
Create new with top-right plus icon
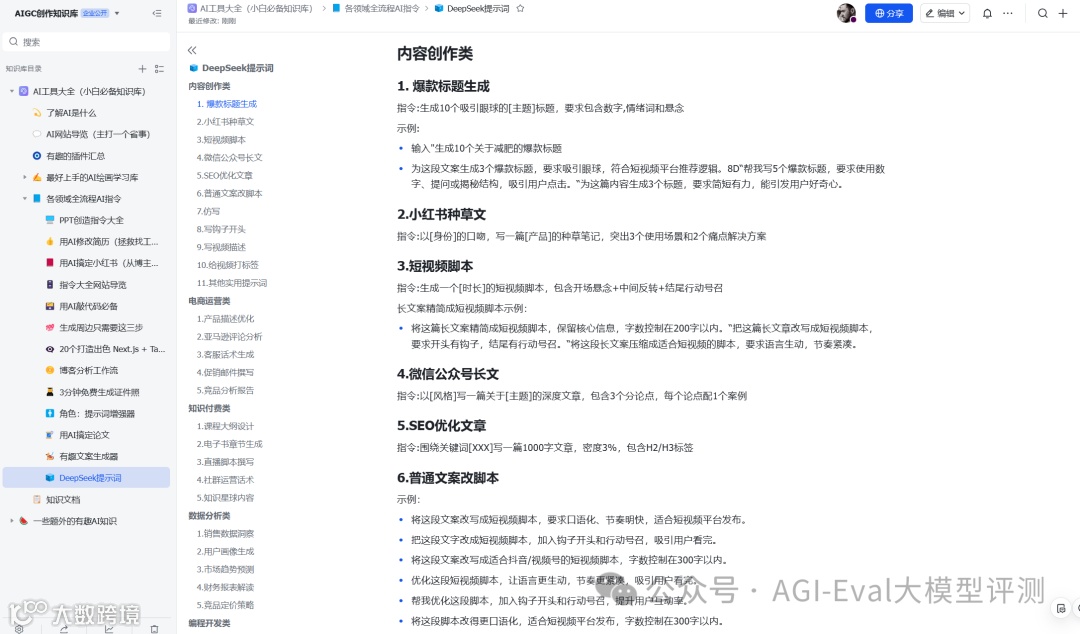tap(1063, 13)
